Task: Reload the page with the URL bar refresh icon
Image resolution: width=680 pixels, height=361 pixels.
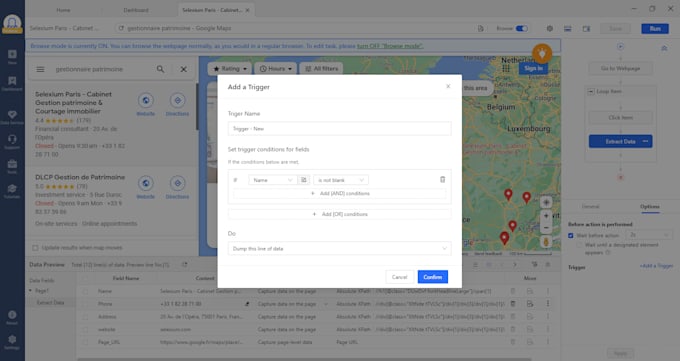Action: 121,28
